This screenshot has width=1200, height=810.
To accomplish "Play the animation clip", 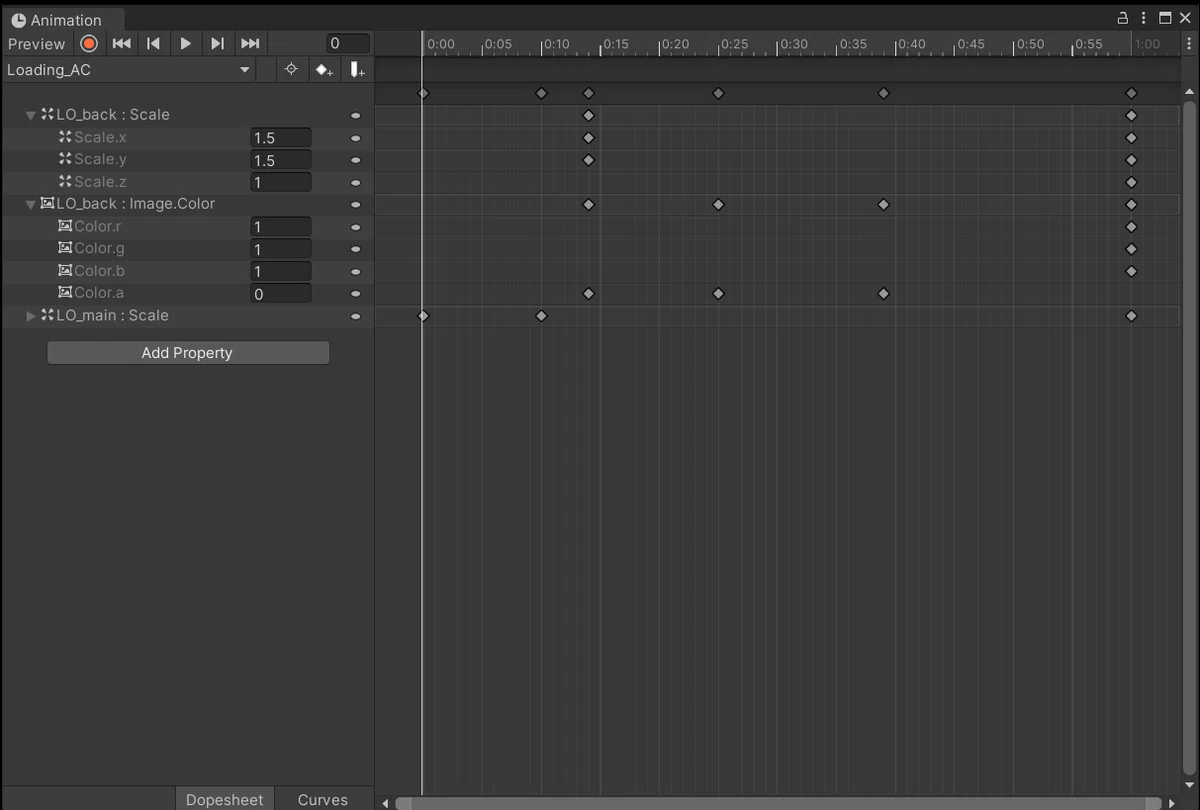I will point(185,43).
